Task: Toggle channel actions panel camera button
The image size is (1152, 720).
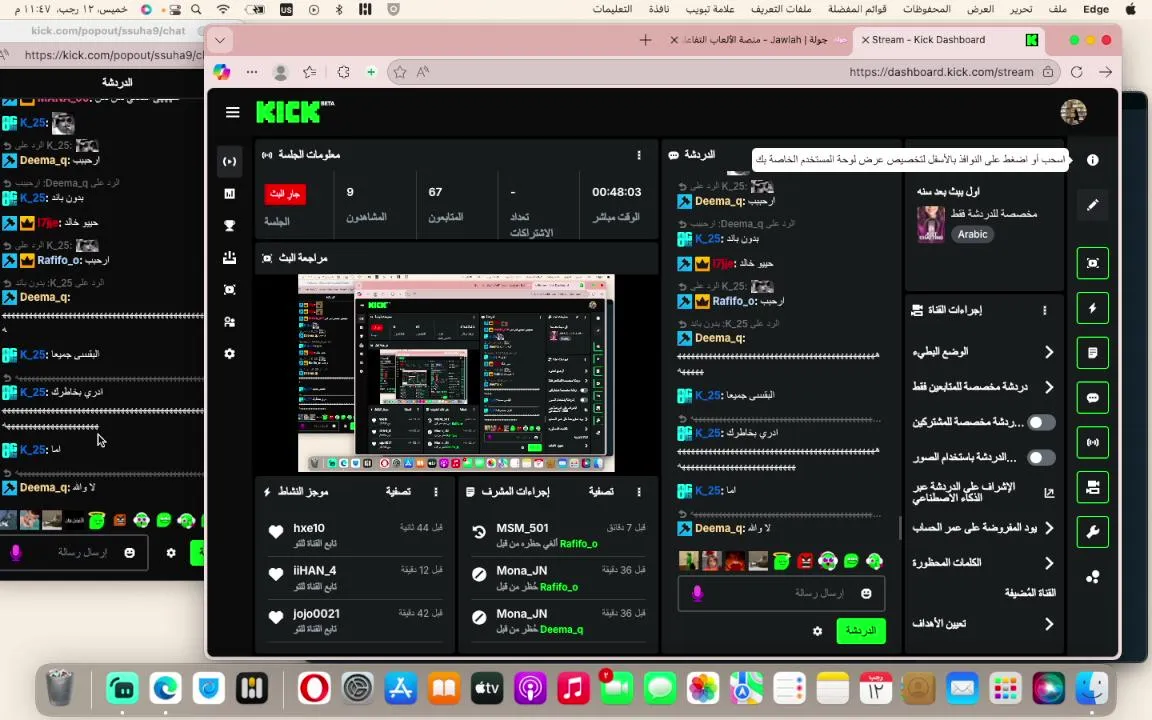Action: pyautogui.click(x=1092, y=487)
